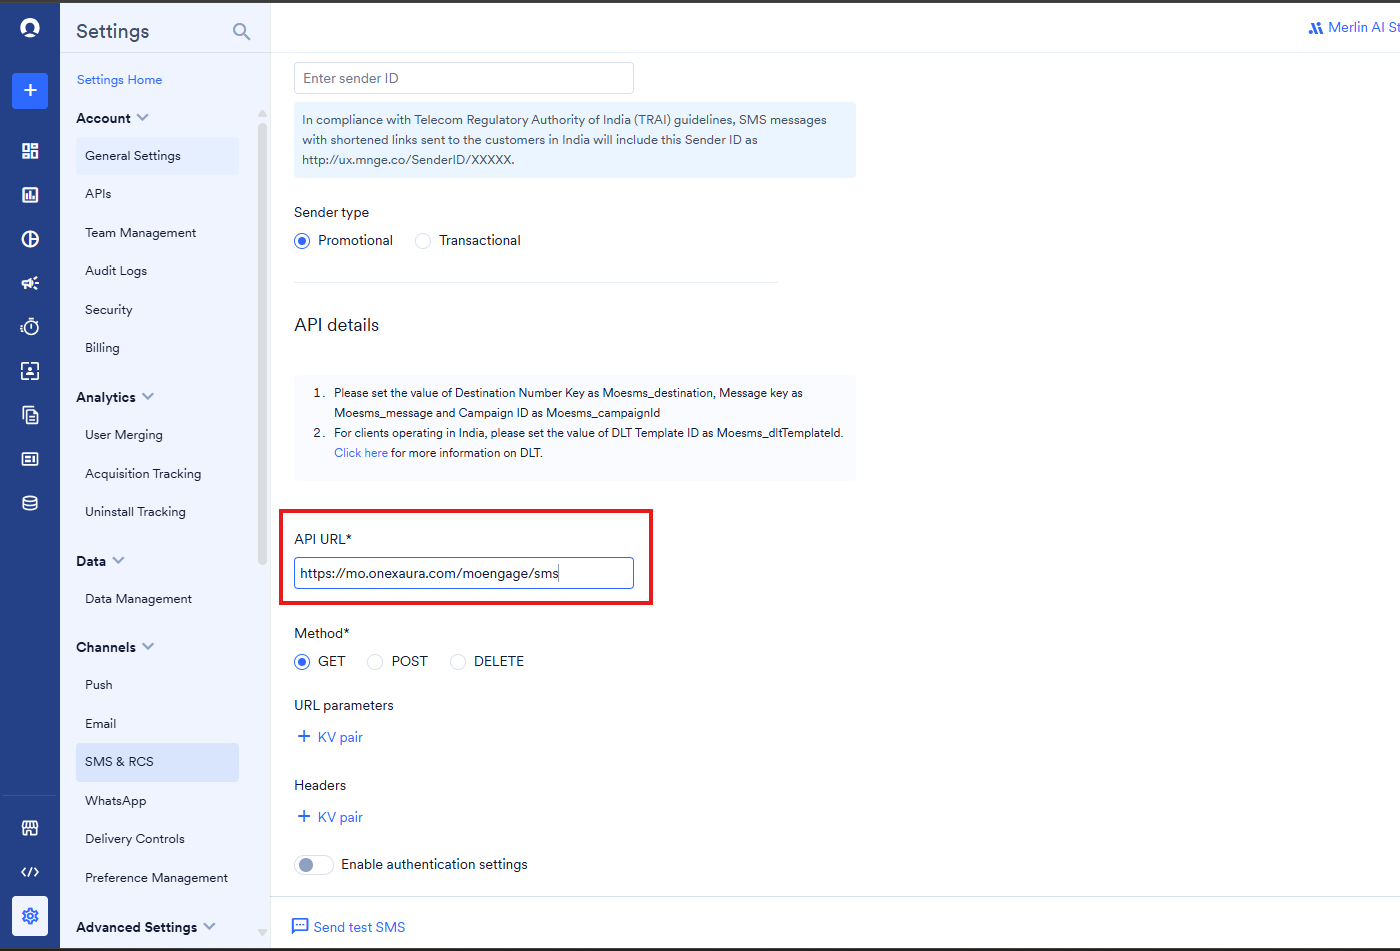Select the Transactional sender type
1400x951 pixels.
click(x=423, y=241)
